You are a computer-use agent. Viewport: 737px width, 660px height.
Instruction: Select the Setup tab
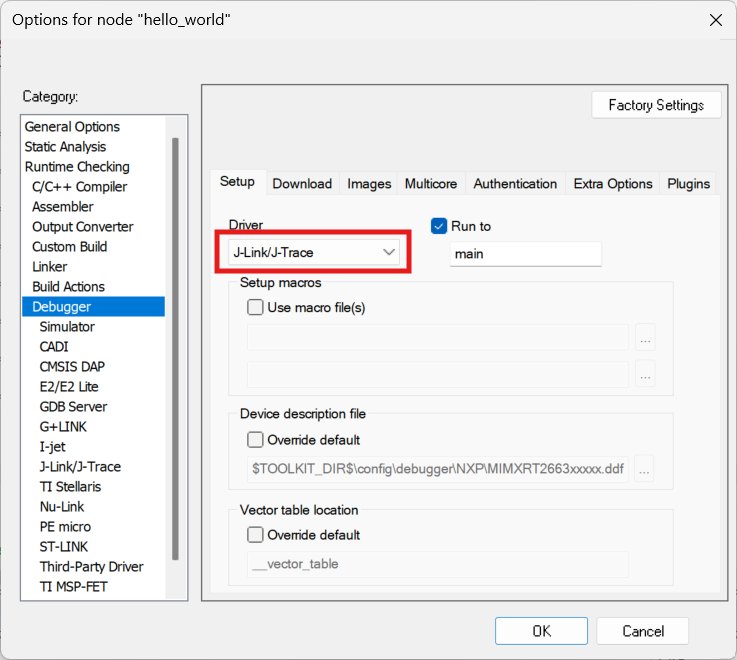coord(237,182)
